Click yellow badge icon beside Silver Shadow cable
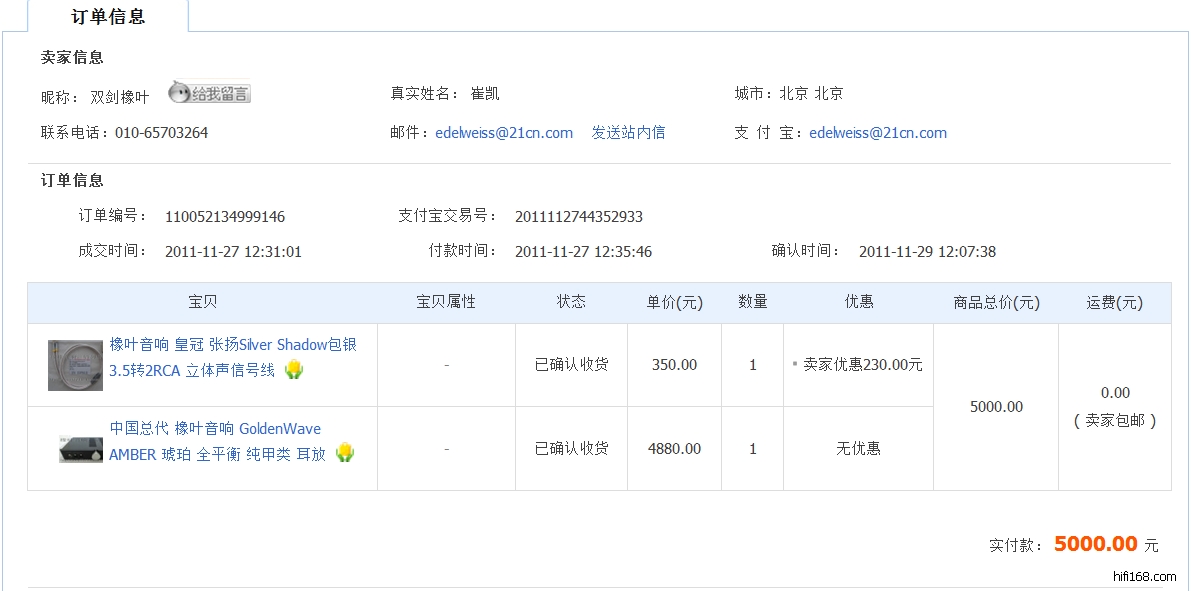 point(294,370)
